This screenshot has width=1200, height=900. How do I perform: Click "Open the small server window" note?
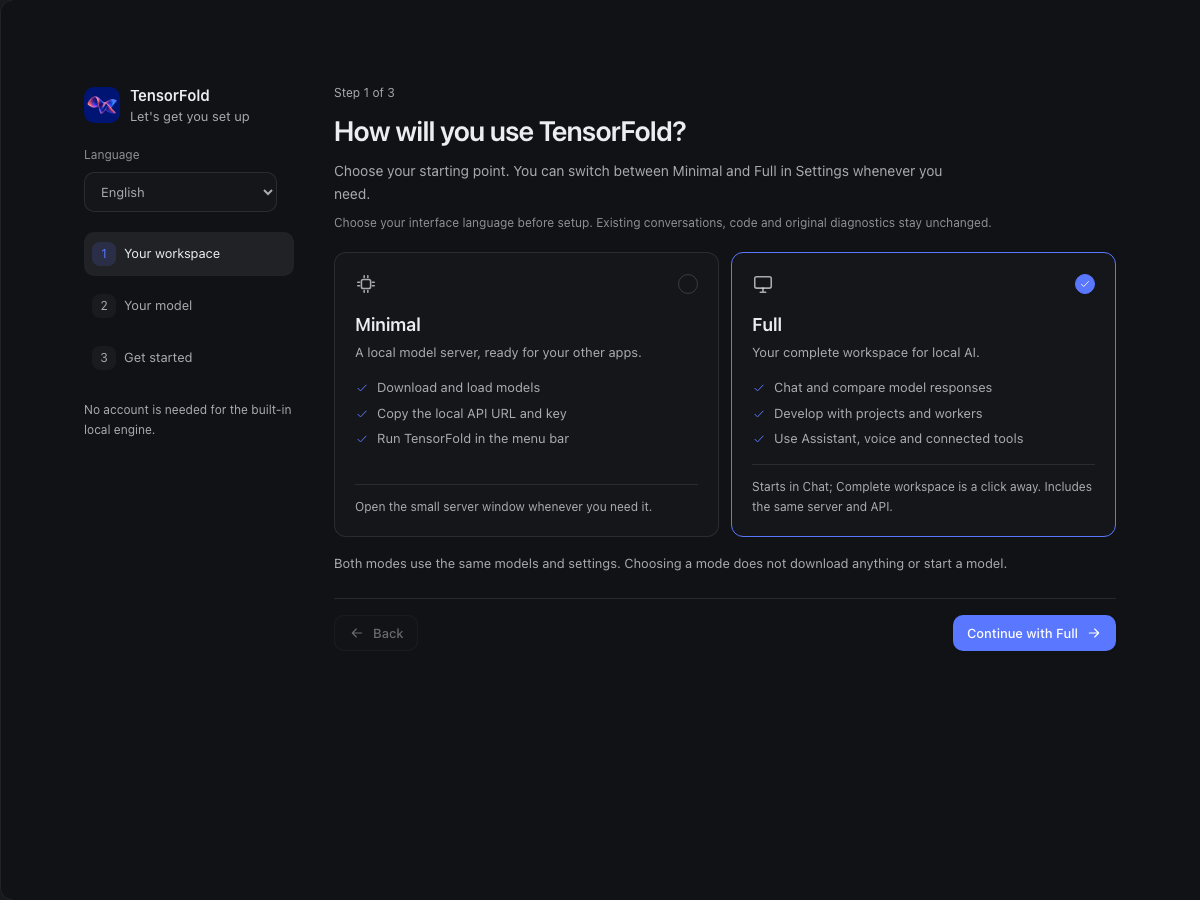coord(503,507)
